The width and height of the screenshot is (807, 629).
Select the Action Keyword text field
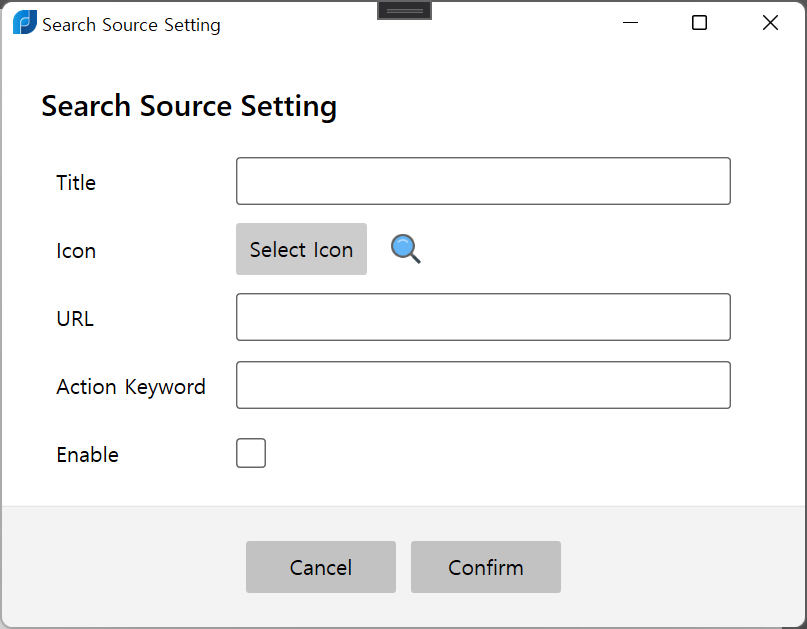[483, 385]
